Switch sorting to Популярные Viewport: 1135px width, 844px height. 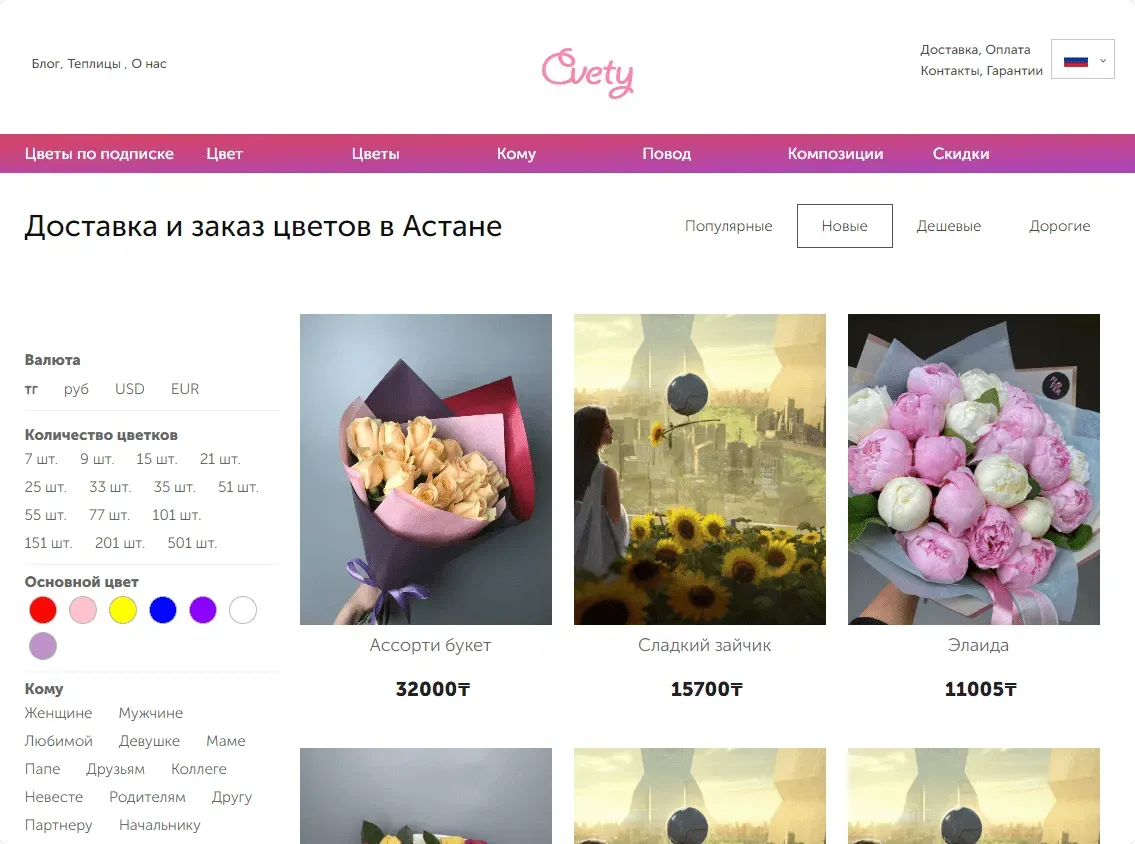pyautogui.click(x=728, y=226)
